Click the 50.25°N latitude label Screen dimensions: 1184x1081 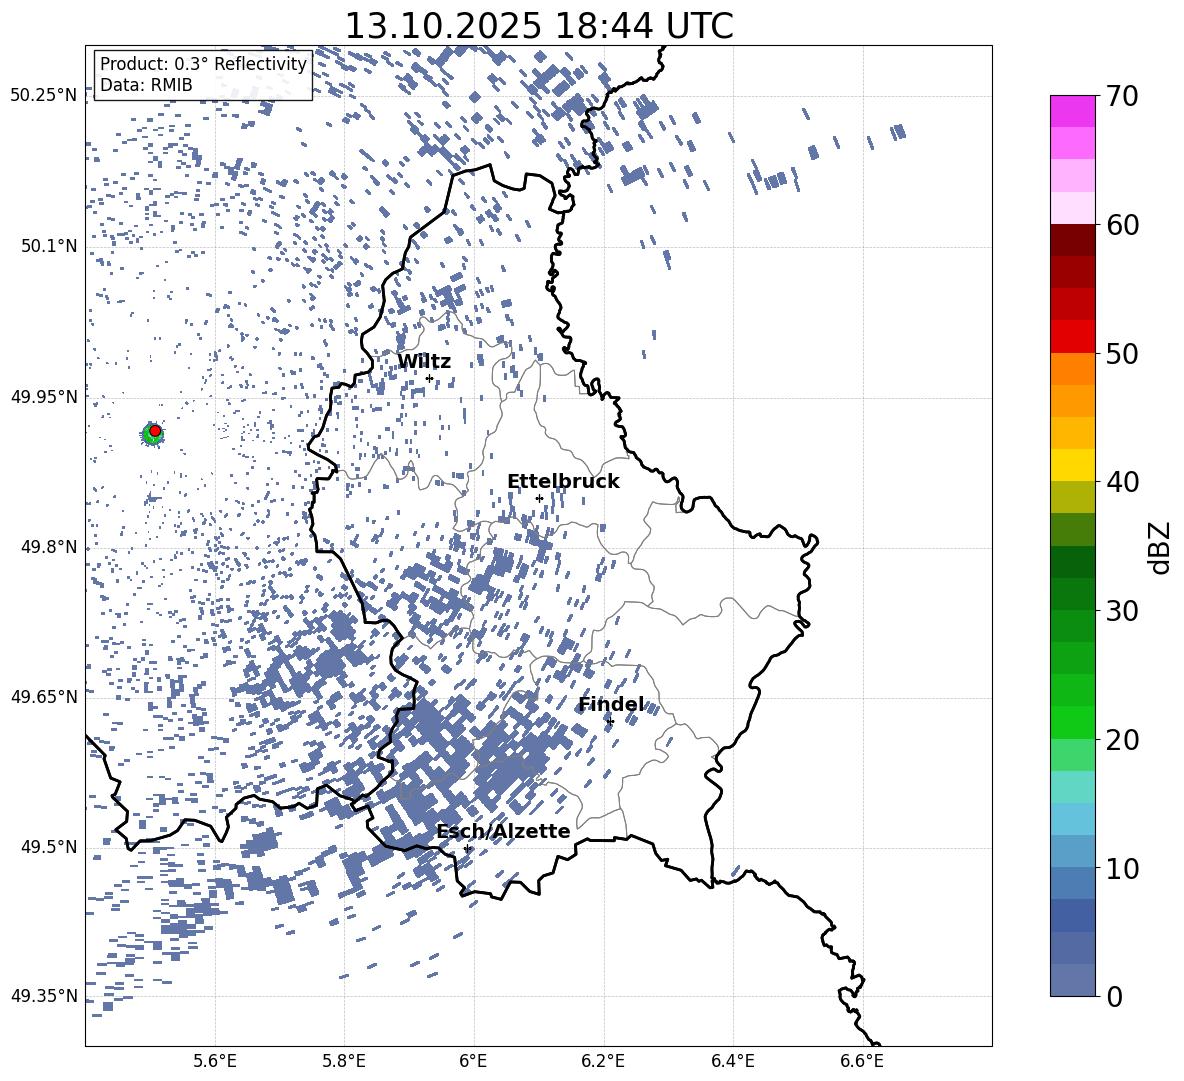tap(44, 96)
